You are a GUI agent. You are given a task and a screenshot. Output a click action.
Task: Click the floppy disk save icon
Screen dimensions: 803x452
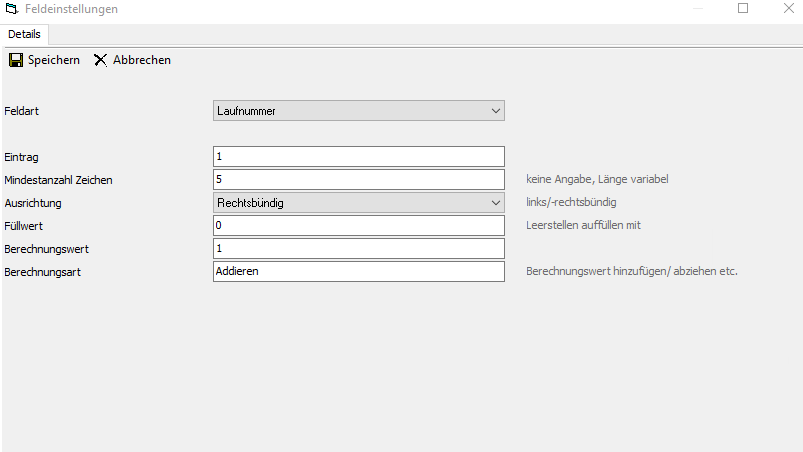point(15,60)
